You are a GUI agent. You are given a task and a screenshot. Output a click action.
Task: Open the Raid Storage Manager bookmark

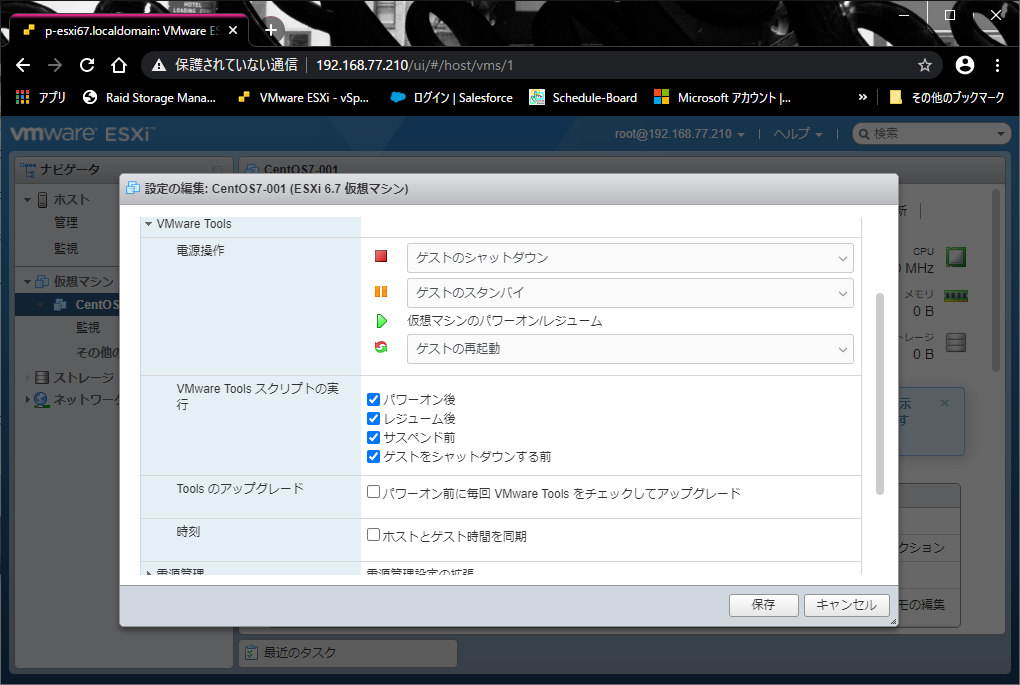point(150,98)
